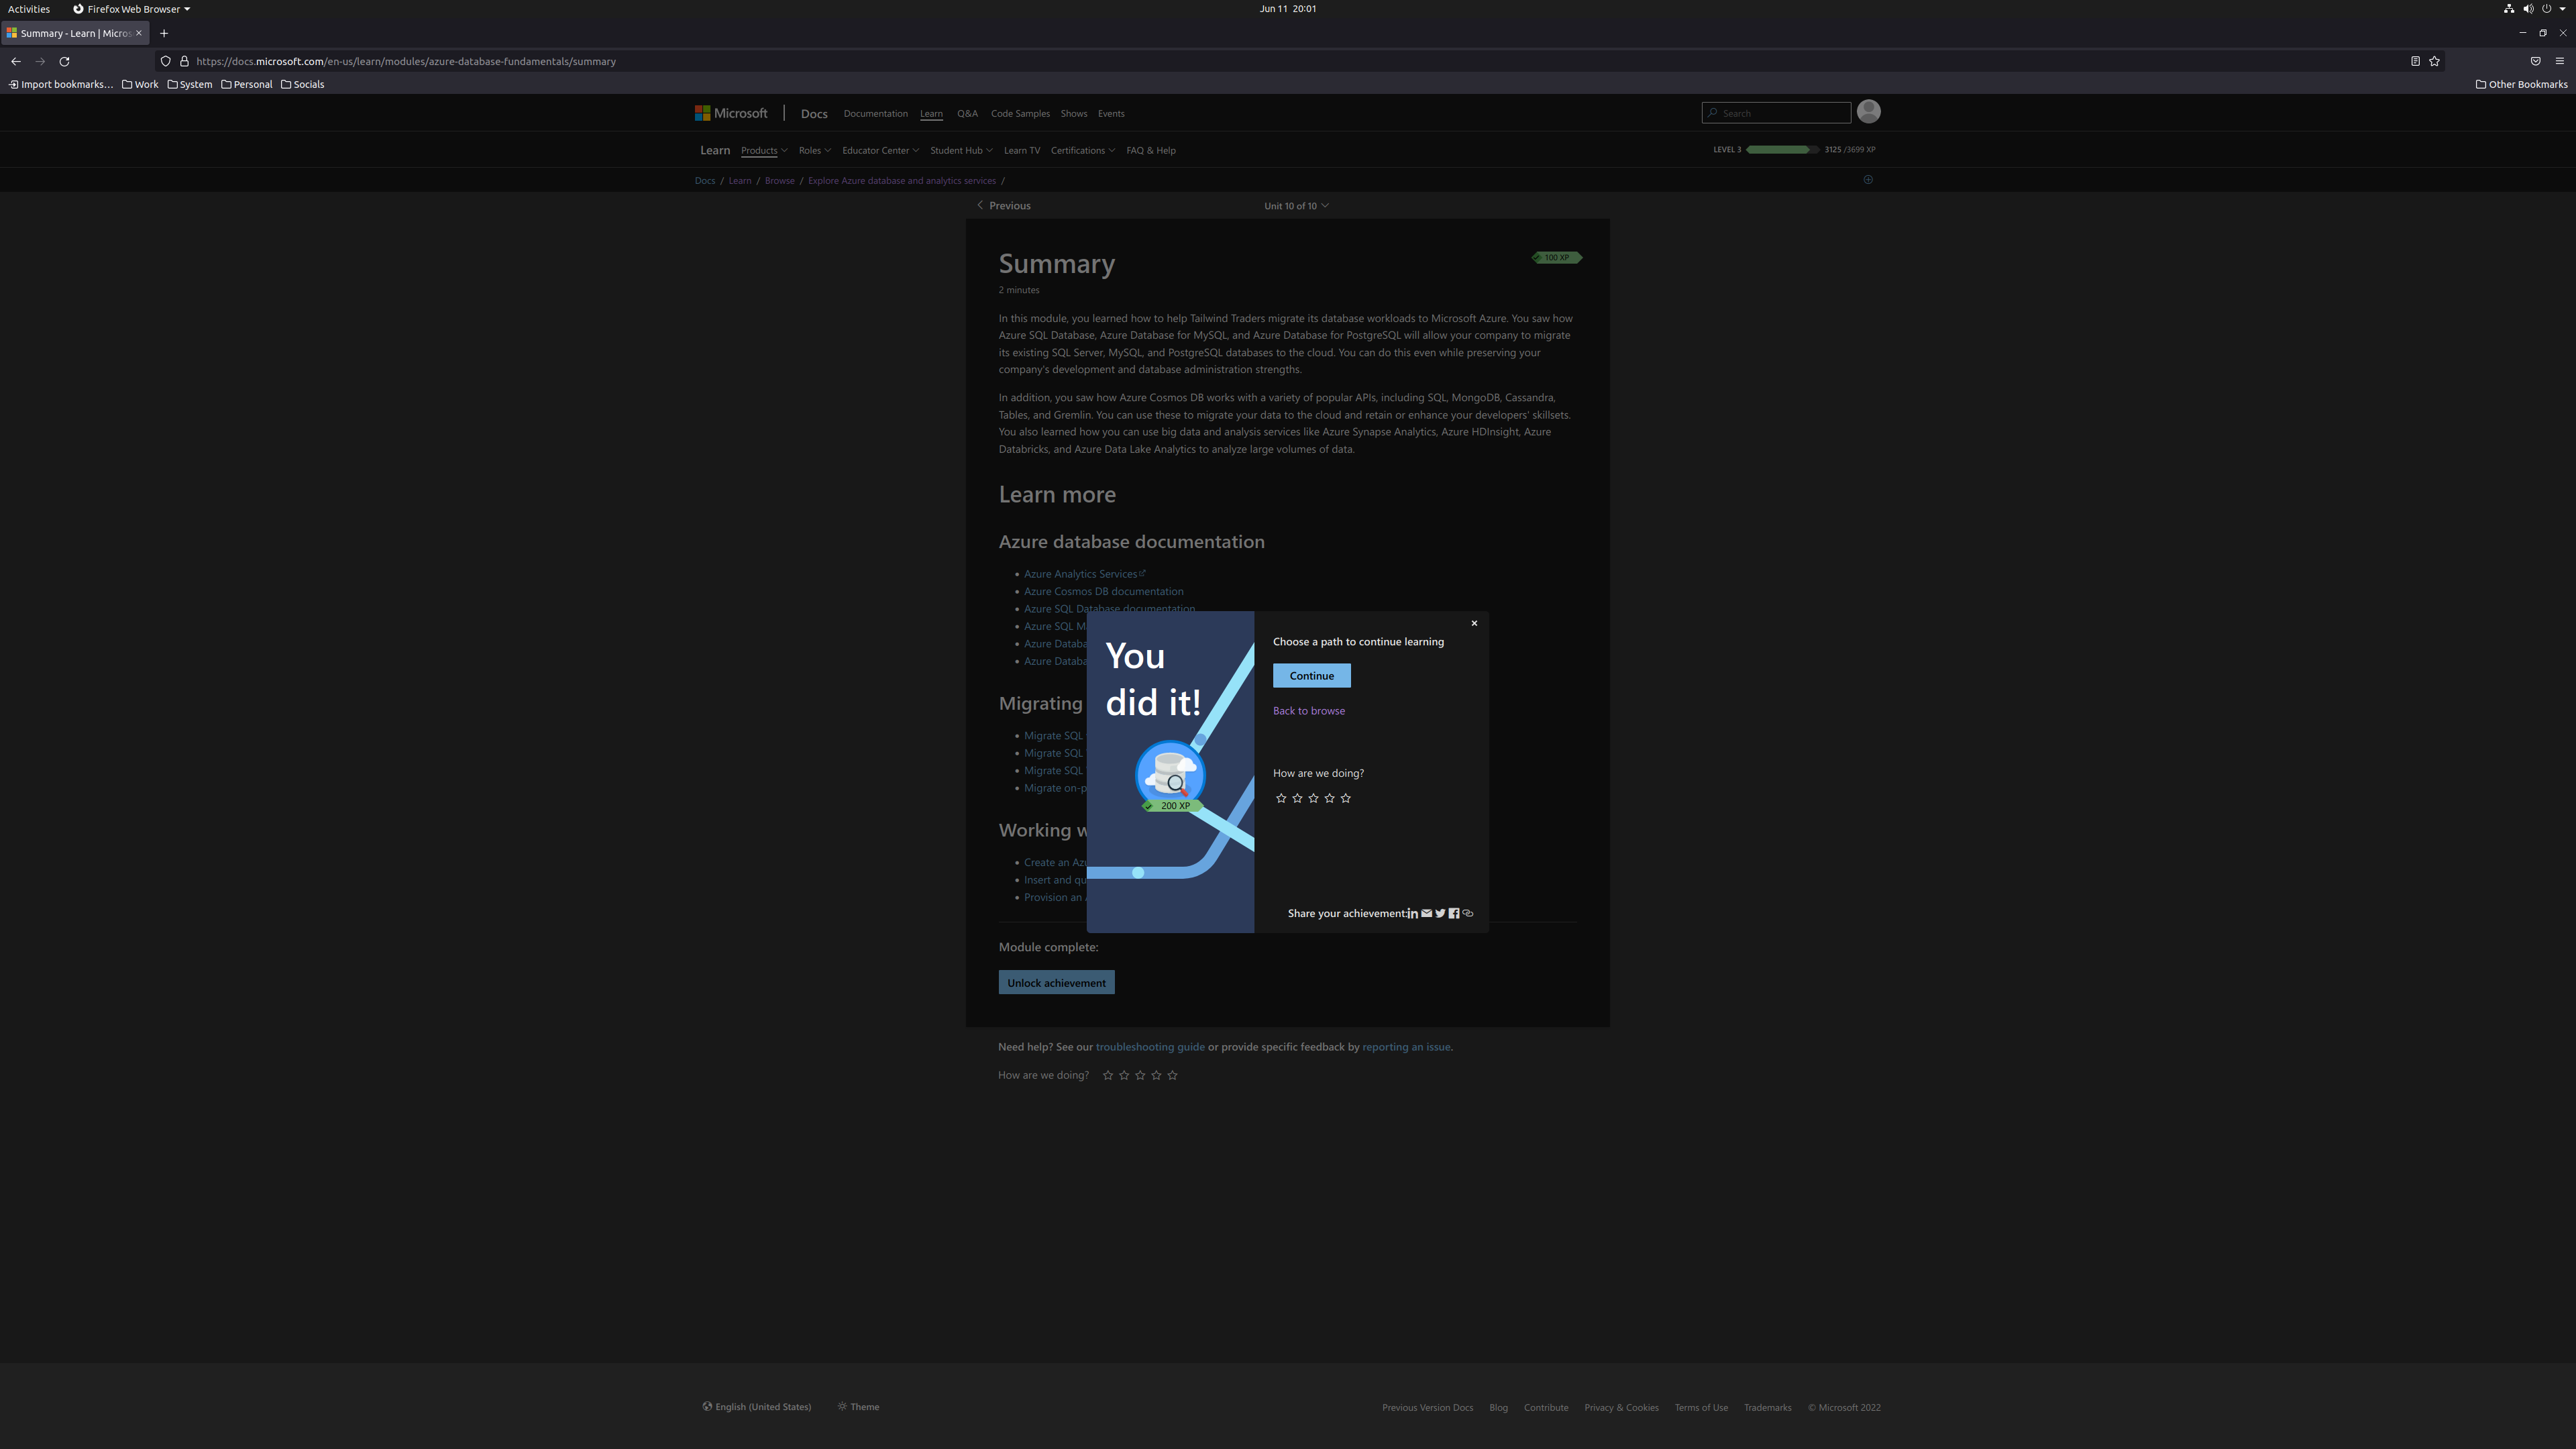Click the database achievement badge in dialog
The width and height of the screenshot is (2576, 1449).
(1170, 775)
